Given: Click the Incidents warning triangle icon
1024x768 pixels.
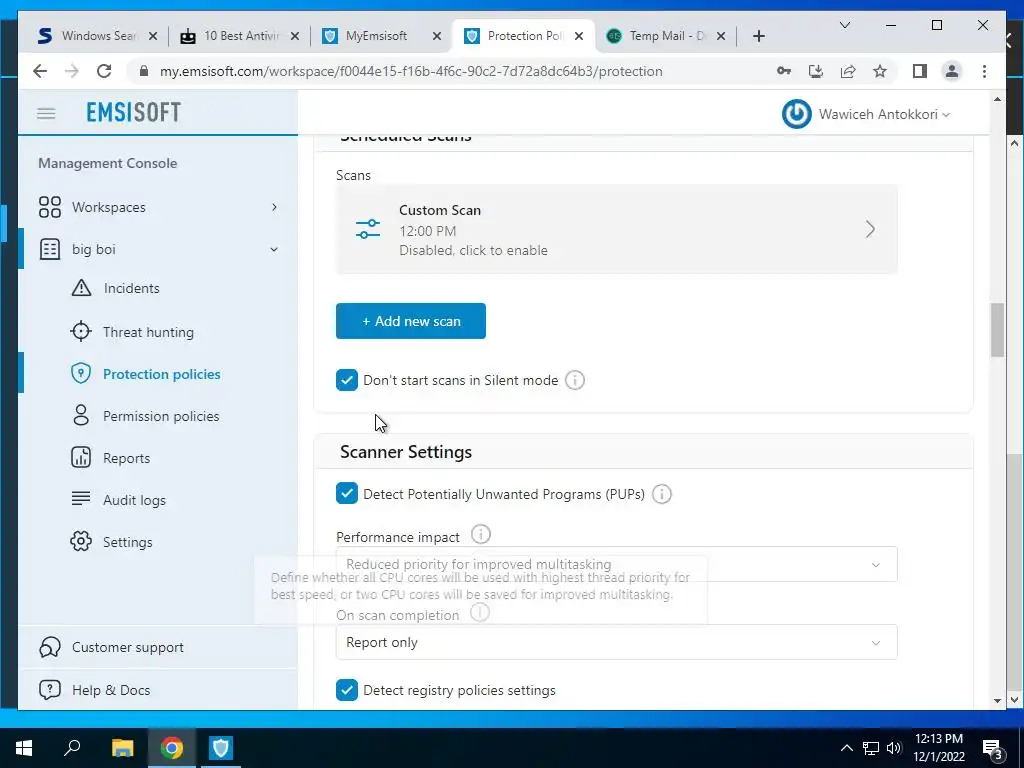Looking at the screenshot, I should 81,288.
